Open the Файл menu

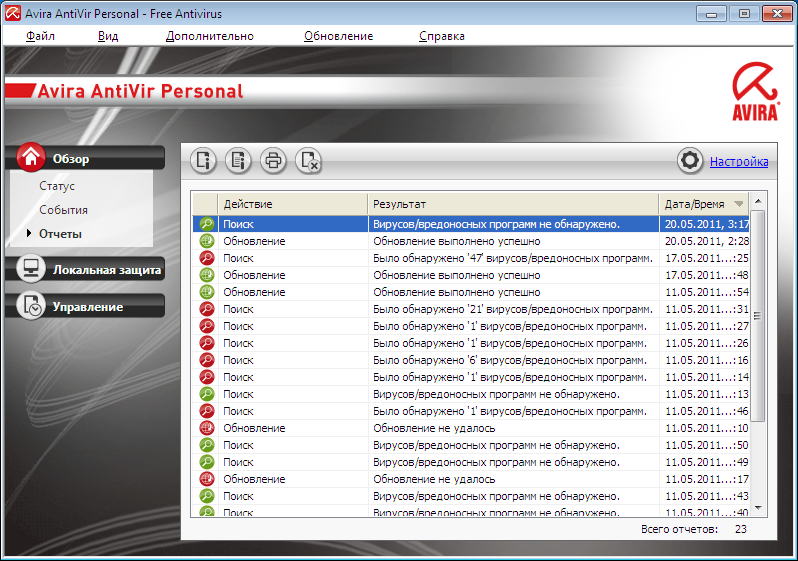click(x=40, y=36)
